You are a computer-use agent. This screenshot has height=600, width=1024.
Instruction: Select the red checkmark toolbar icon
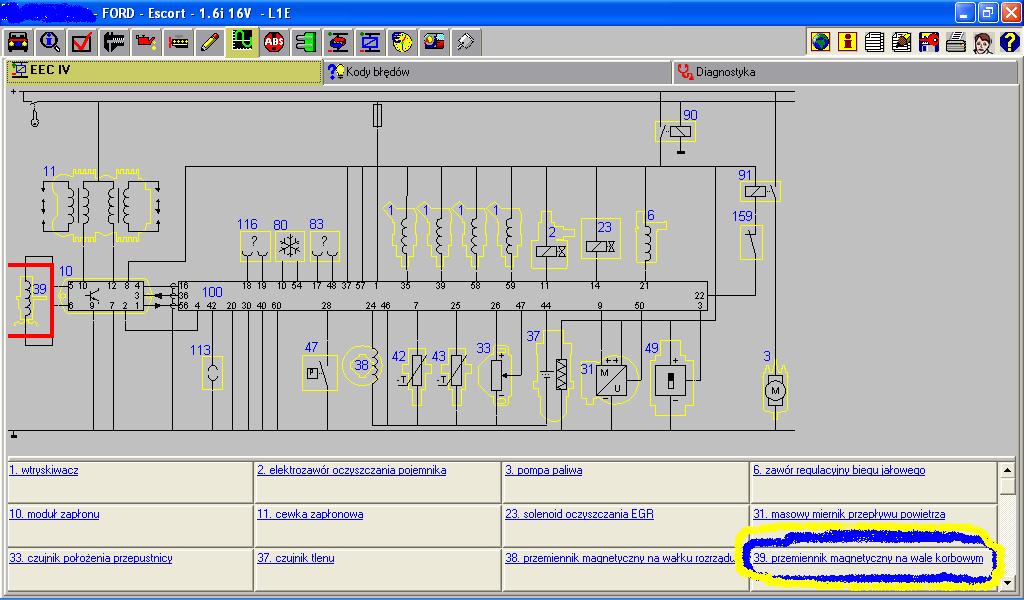[81, 42]
